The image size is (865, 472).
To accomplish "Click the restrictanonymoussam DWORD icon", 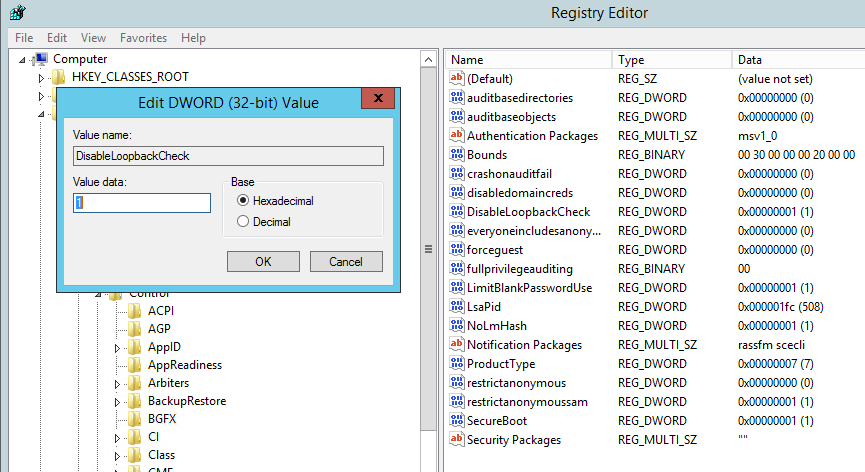I will click(x=456, y=401).
